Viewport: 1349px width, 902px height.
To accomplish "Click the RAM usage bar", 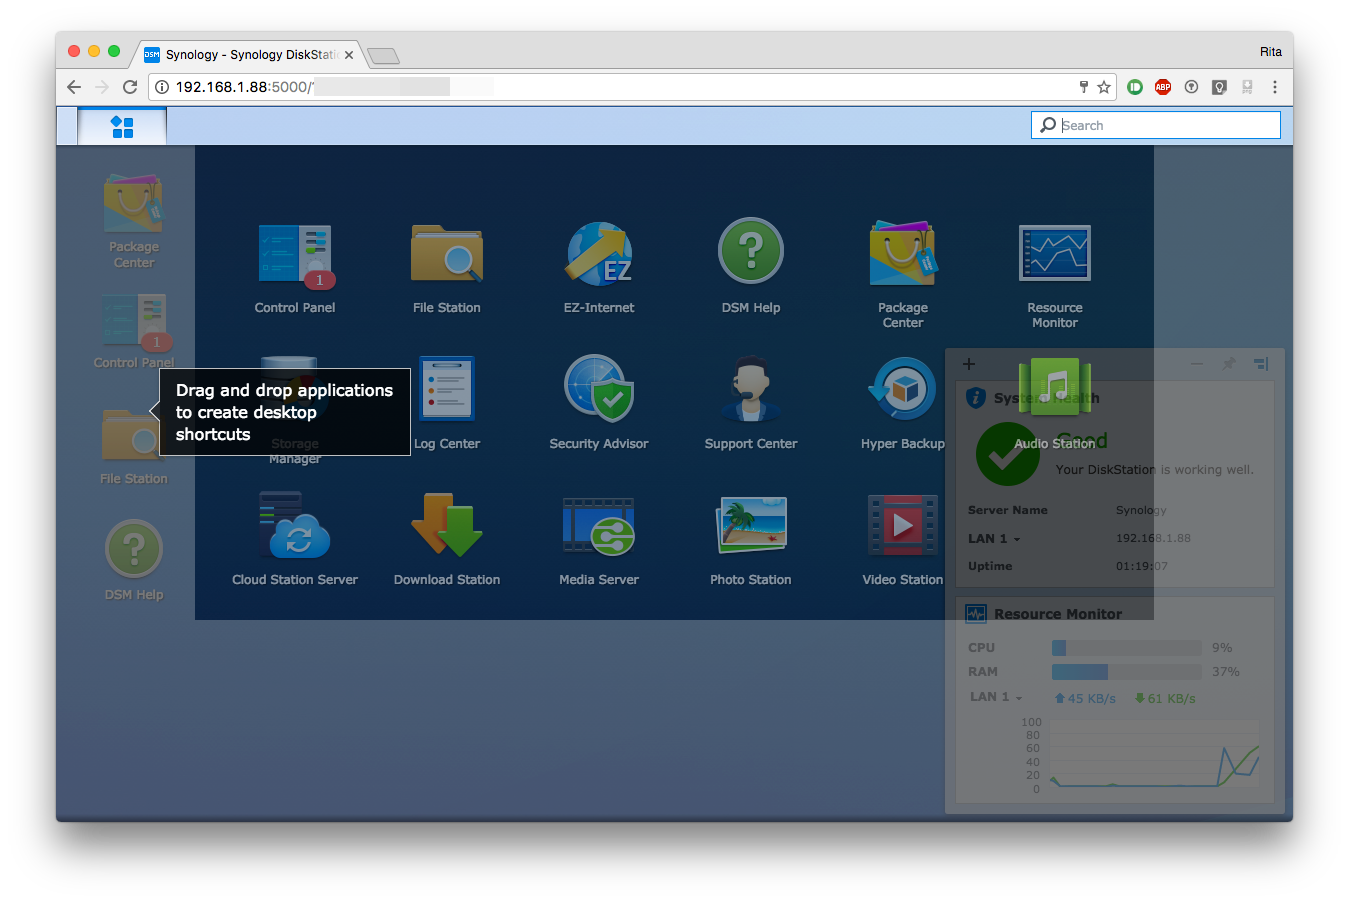I will tap(1126, 672).
